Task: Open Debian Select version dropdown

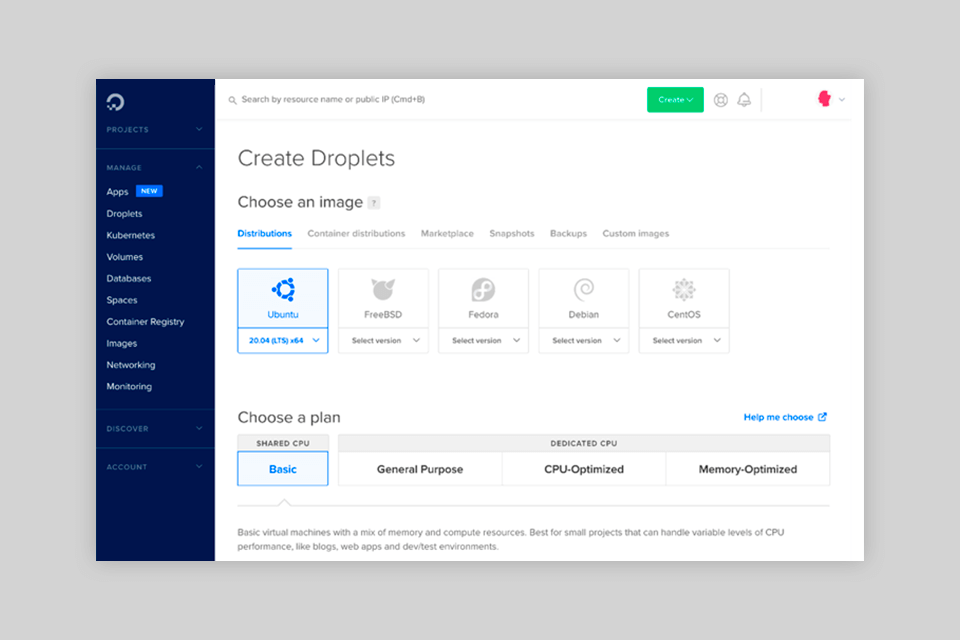Action: (x=583, y=341)
